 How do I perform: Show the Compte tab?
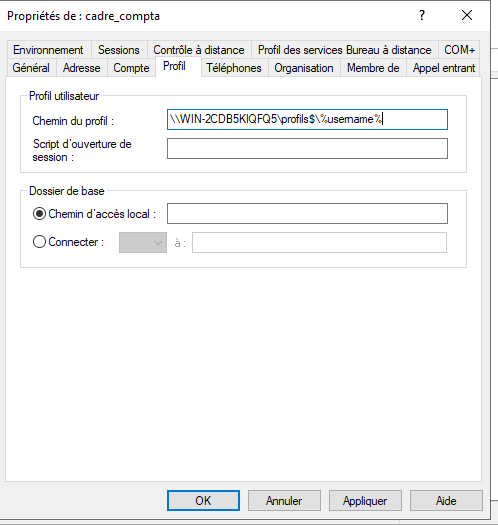pos(131,68)
